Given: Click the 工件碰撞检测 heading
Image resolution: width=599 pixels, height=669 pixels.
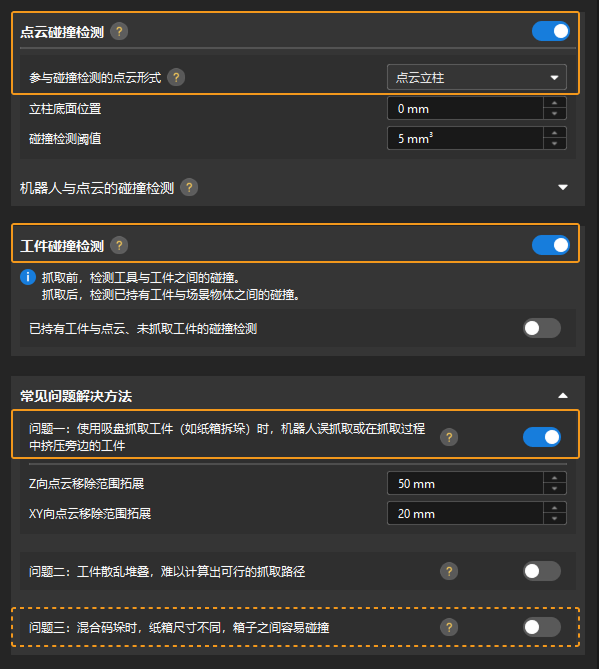Looking at the screenshot, I should (62, 246).
